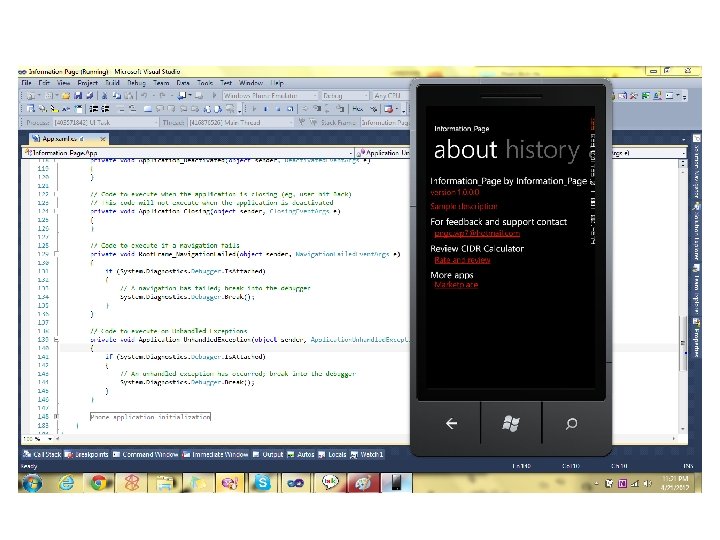Click the Rate and review link

462,260
